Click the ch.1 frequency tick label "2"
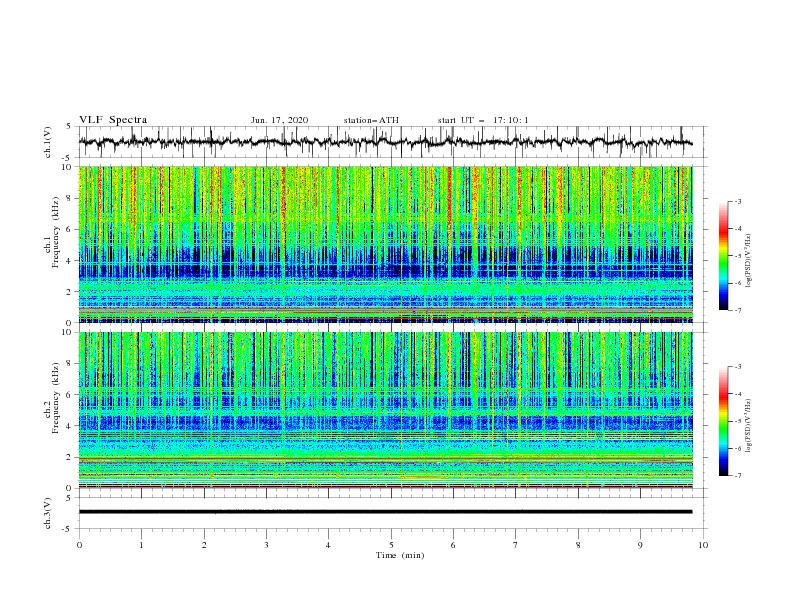This screenshot has height=612, width=792. (x=70, y=291)
